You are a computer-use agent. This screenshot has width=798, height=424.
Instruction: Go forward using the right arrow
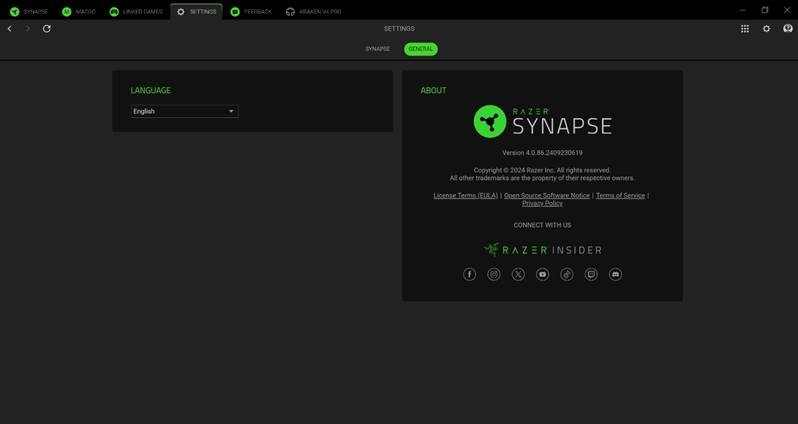[28, 29]
